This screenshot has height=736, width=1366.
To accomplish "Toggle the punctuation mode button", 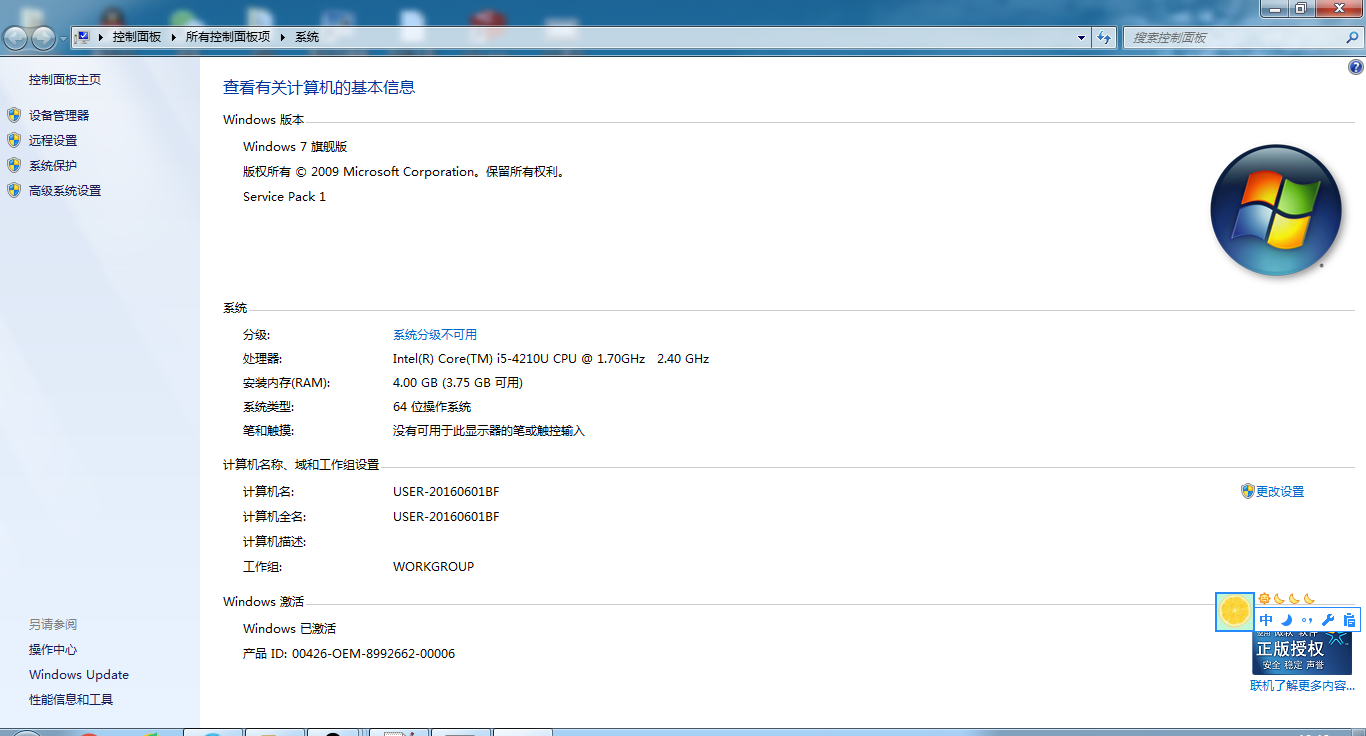I will click(1307, 620).
